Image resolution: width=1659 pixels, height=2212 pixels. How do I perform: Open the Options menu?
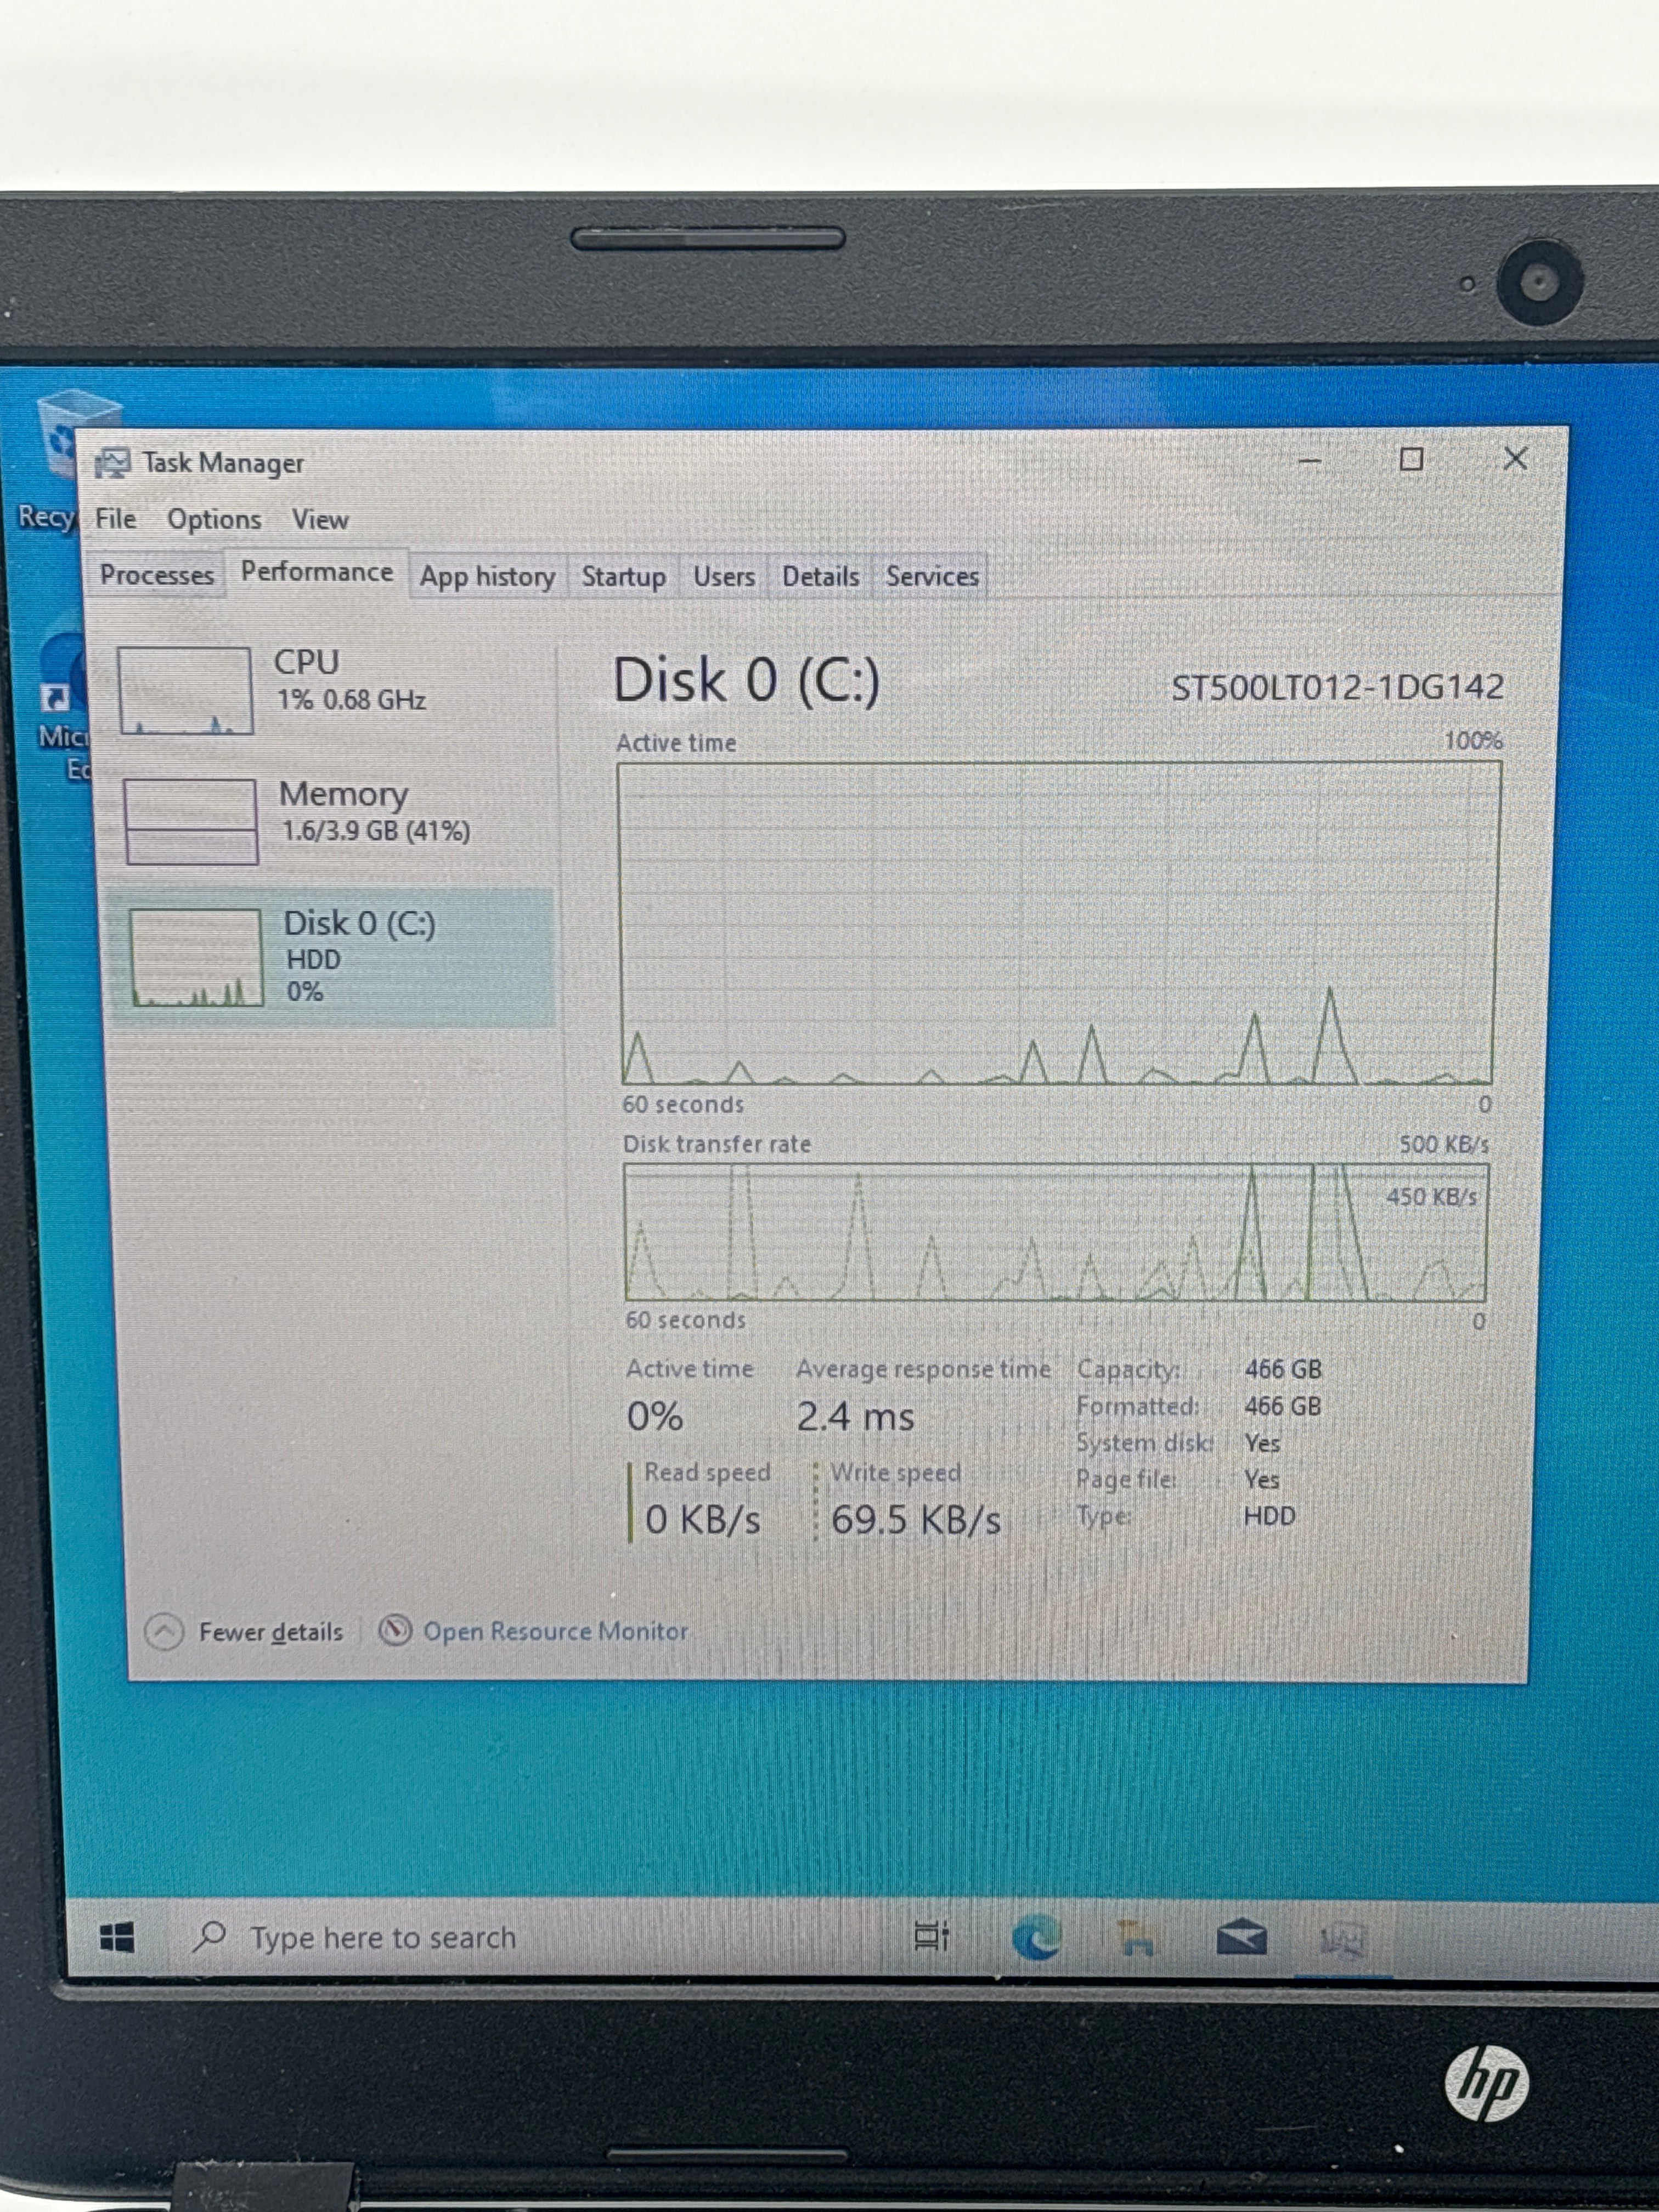(214, 520)
